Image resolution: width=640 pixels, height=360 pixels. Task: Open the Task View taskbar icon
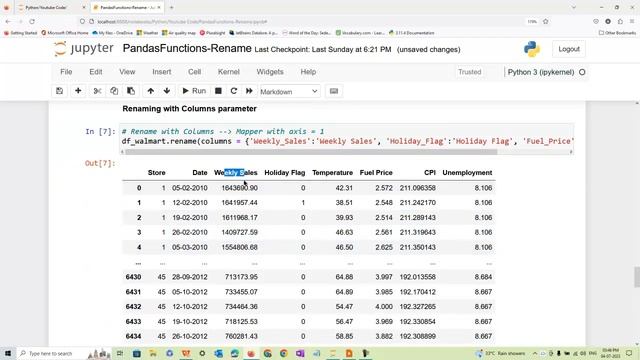click(x=120, y=353)
